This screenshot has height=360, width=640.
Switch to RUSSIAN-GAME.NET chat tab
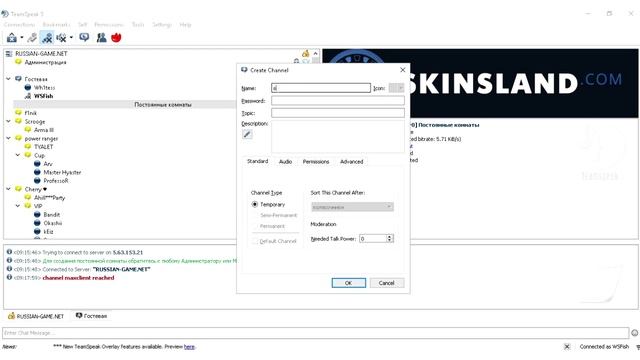coord(36,316)
